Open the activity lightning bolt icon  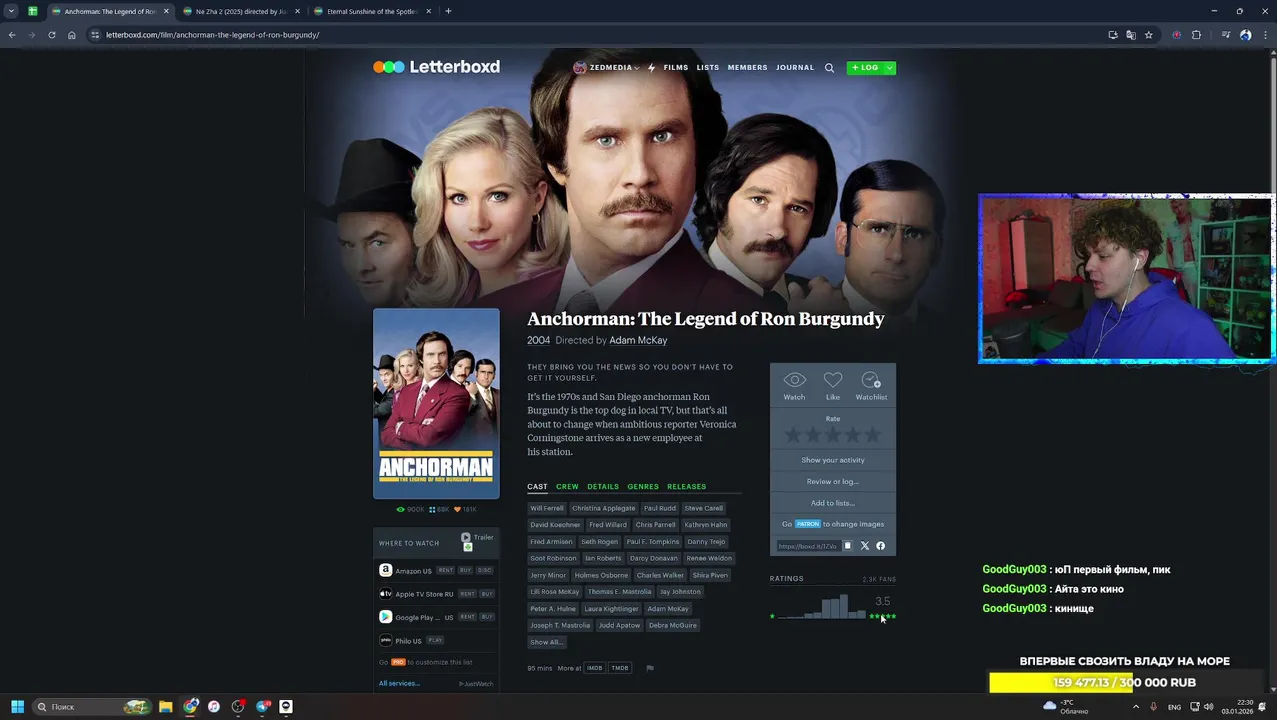click(x=651, y=68)
